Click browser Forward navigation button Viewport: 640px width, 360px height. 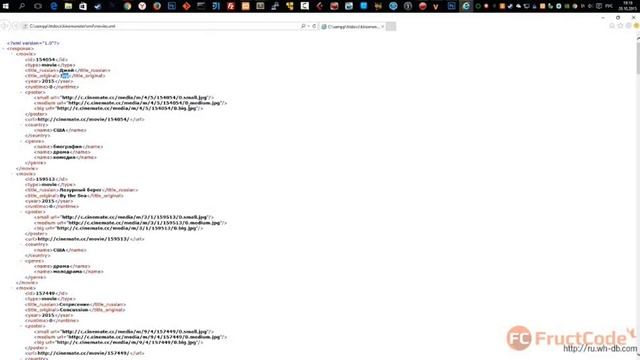pos(15,26)
